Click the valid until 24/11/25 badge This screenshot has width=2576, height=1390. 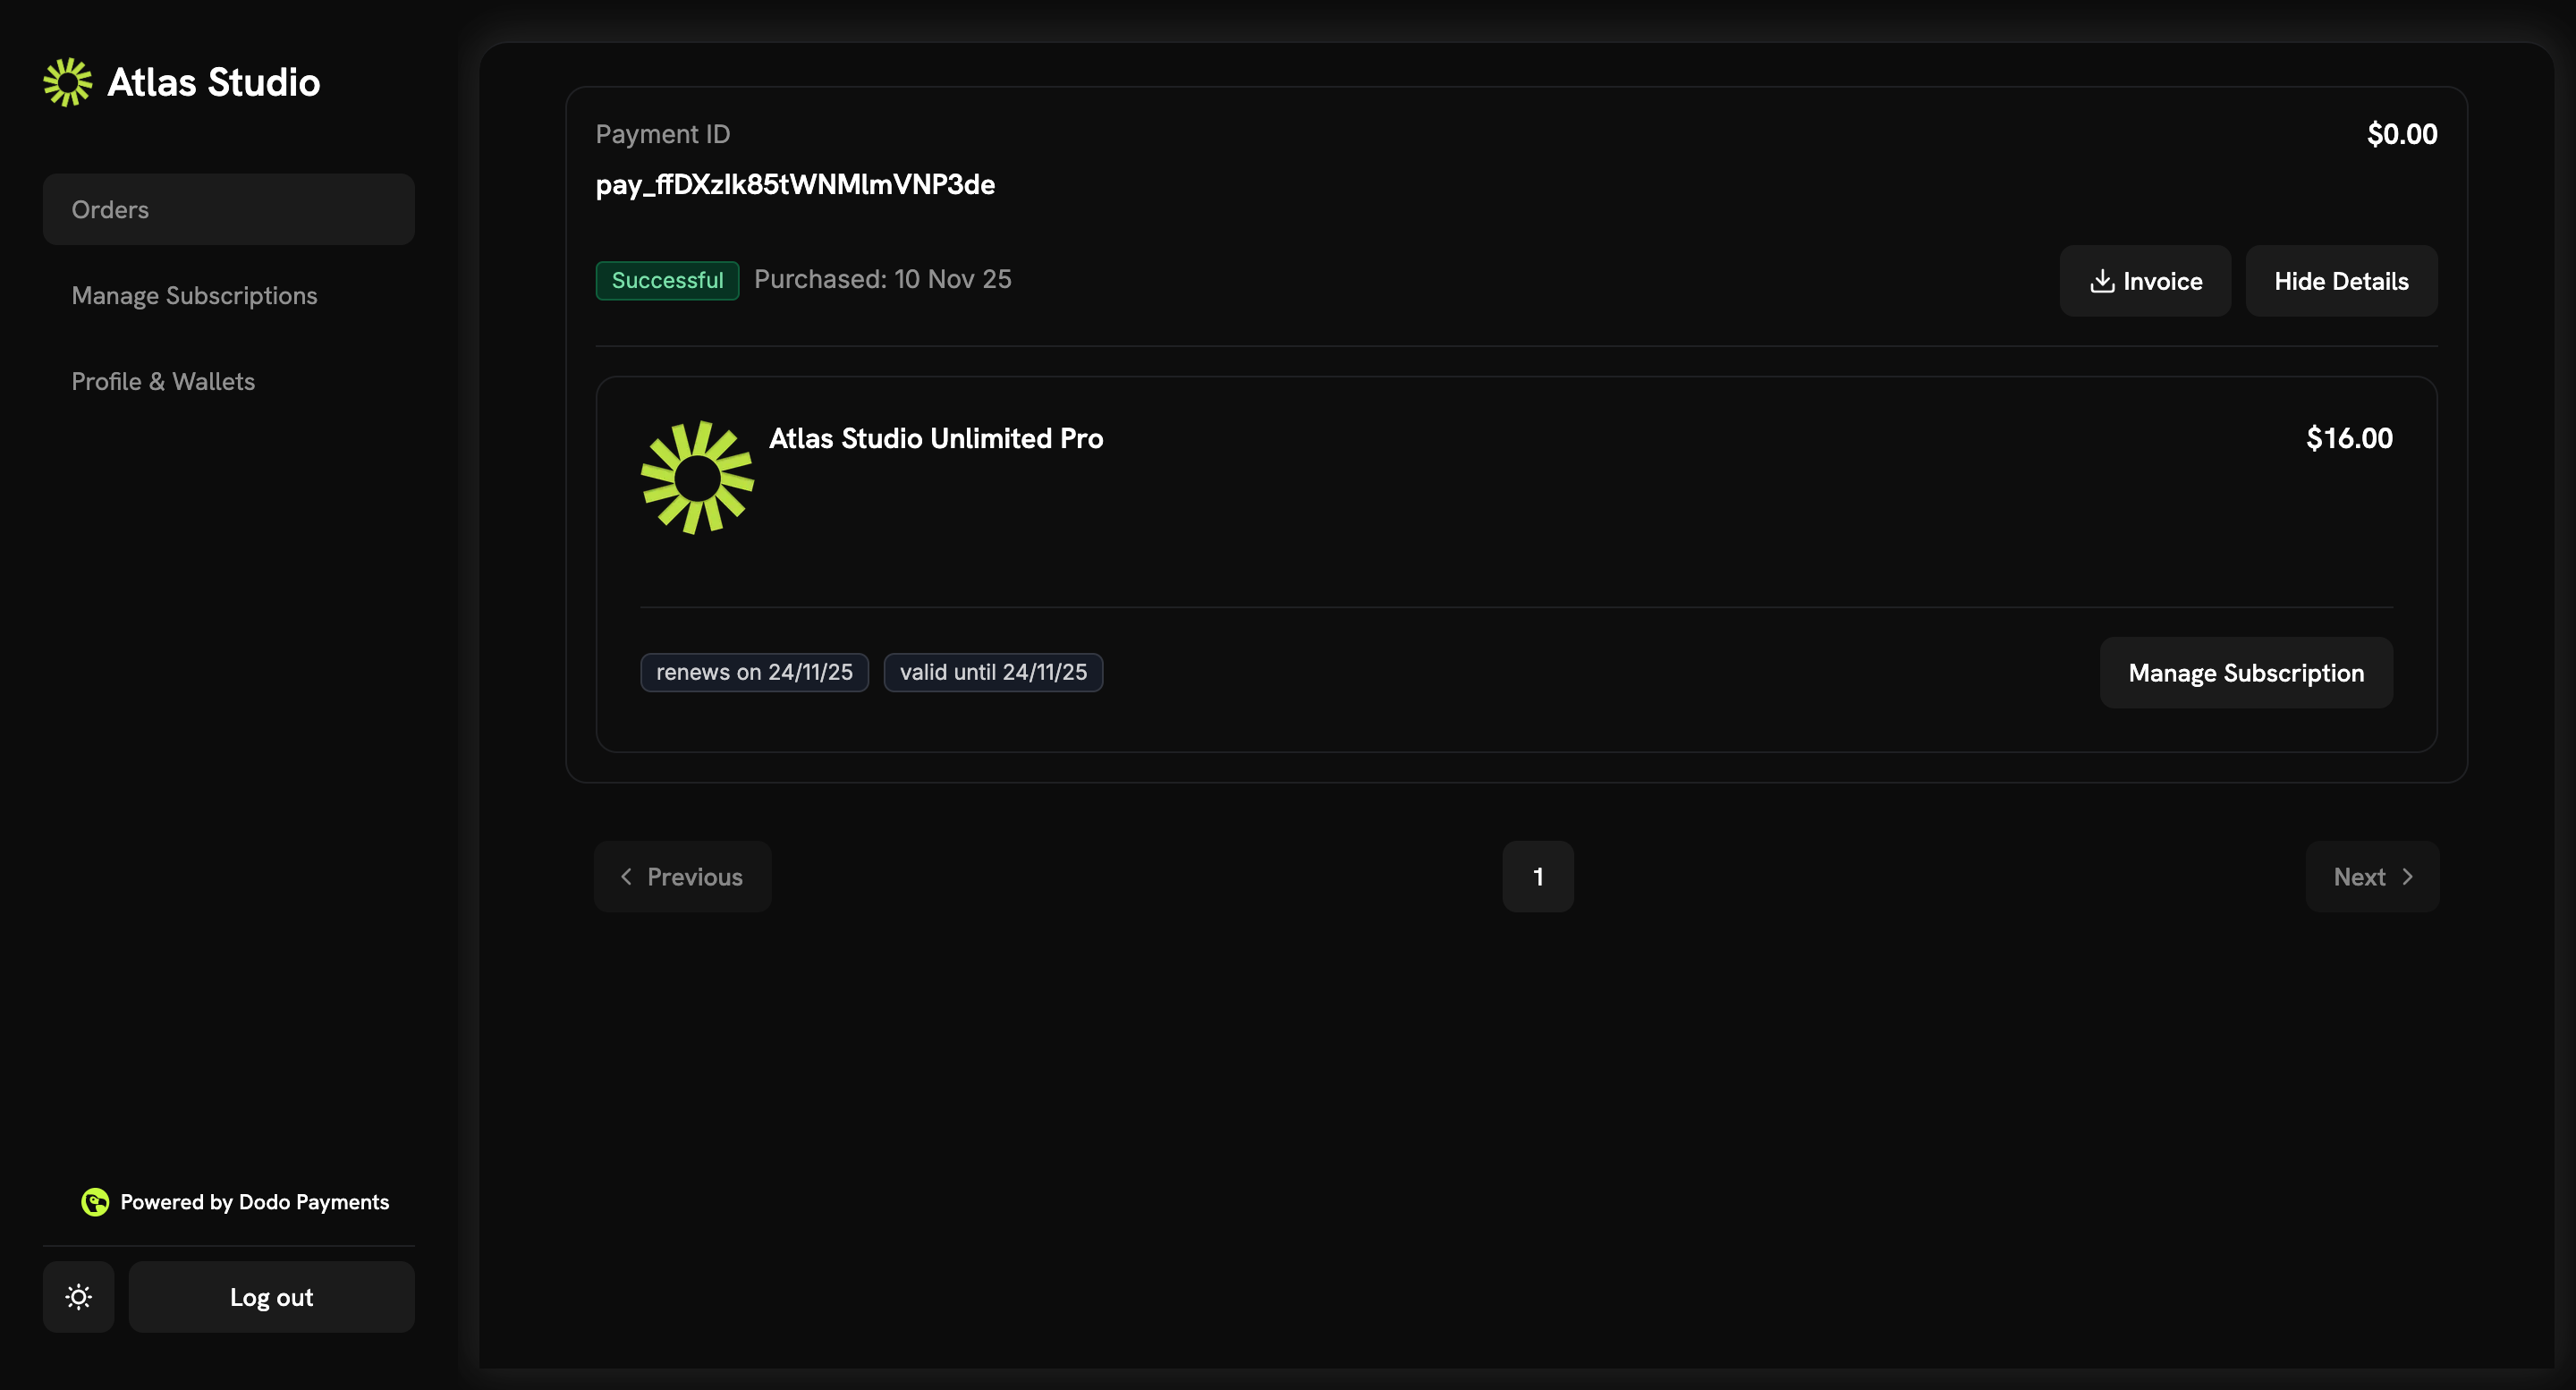[x=993, y=672]
